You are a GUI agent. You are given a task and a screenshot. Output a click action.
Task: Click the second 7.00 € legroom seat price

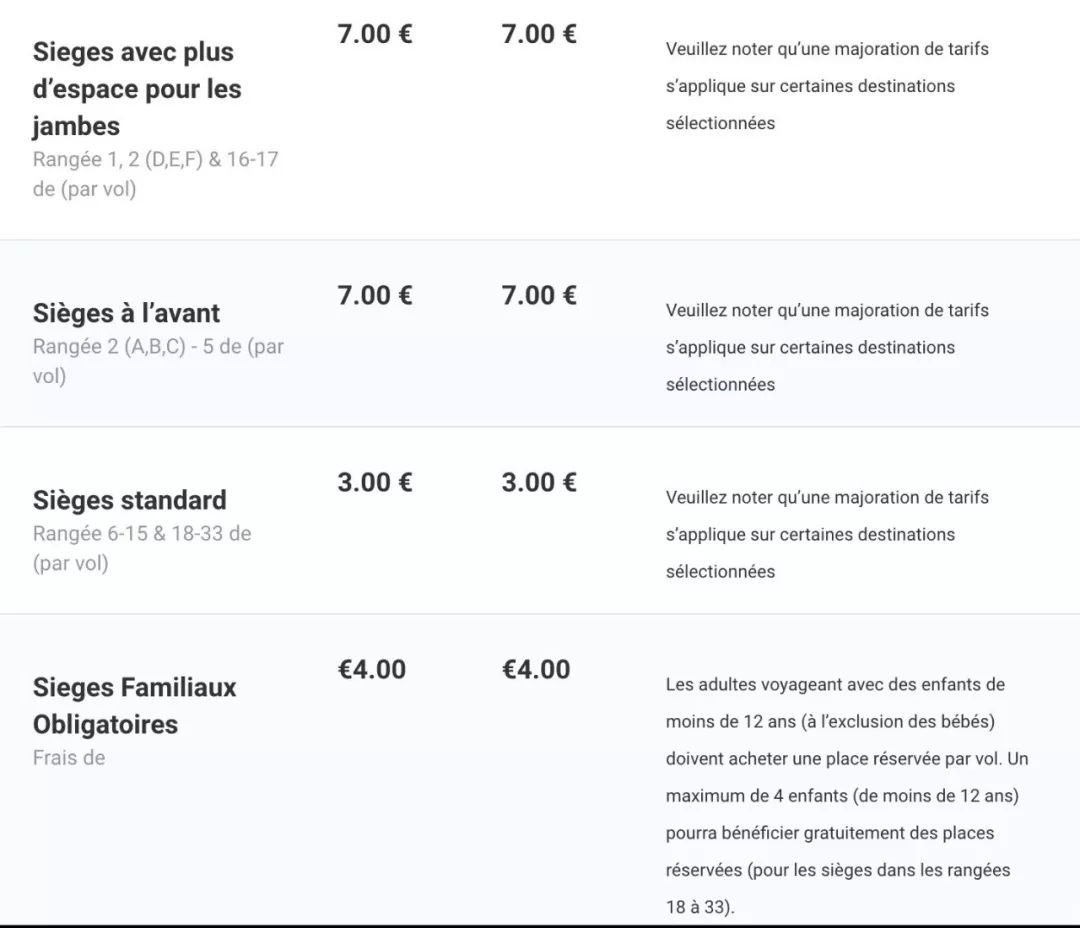pyautogui.click(x=539, y=34)
